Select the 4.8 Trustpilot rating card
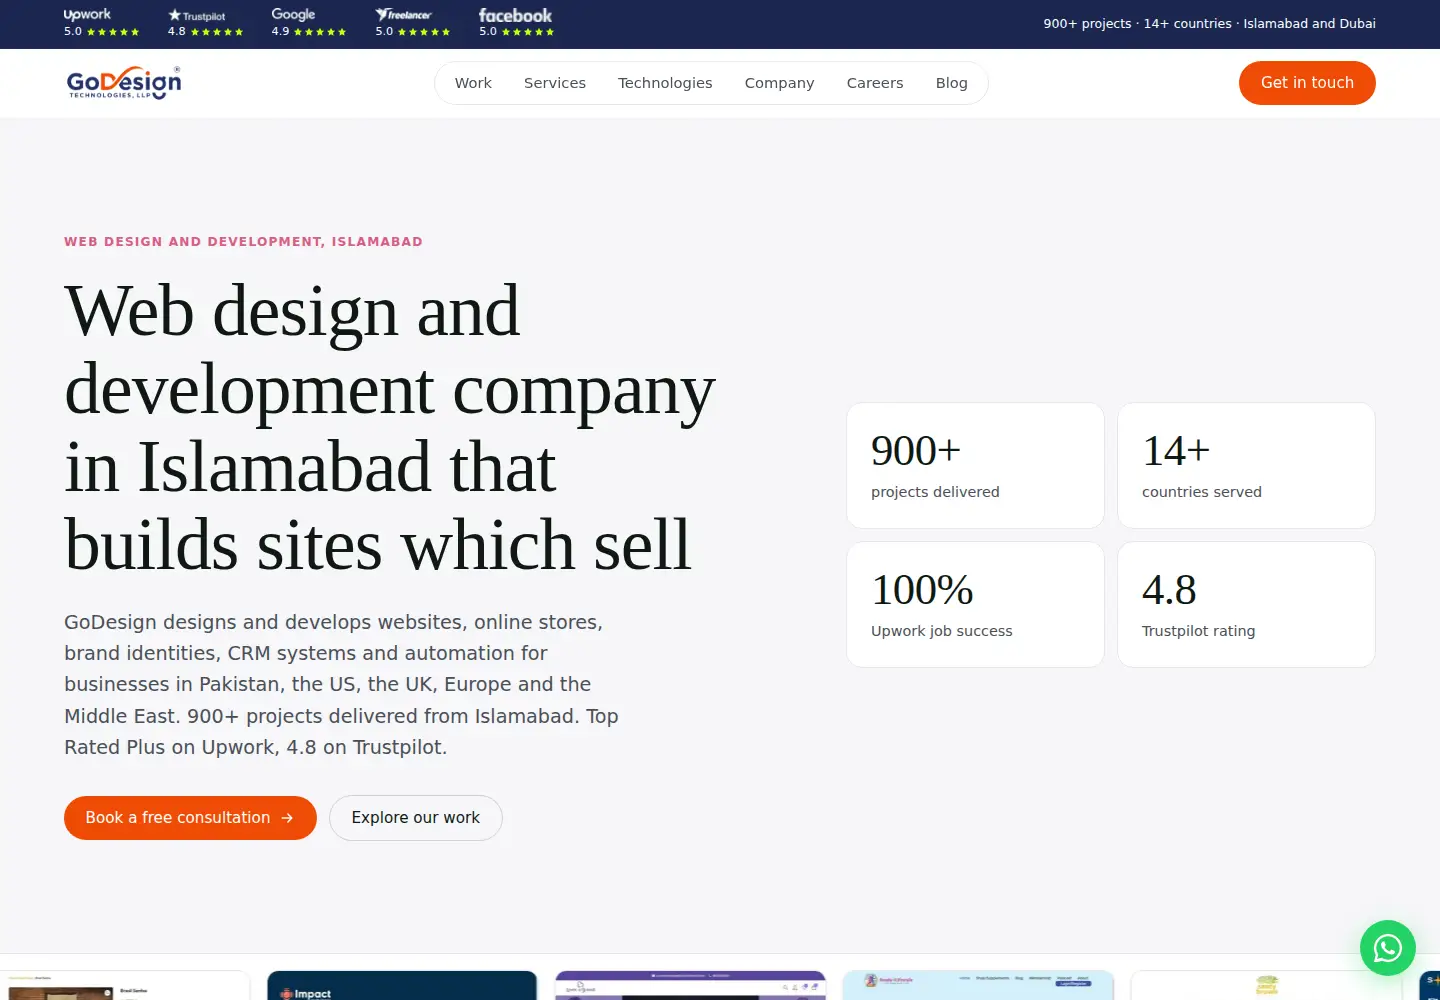Image resolution: width=1440 pixels, height=1000 pixels. point(1246,605)
